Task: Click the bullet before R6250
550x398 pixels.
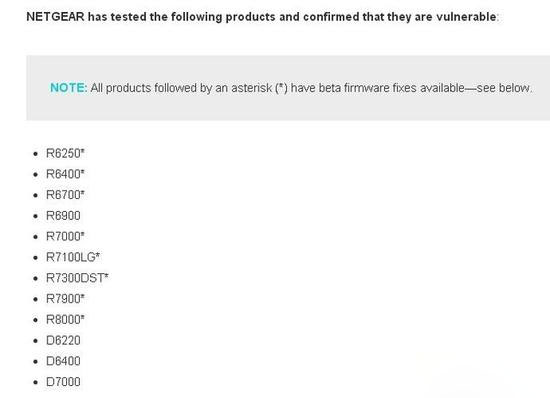Action: (35, 154)
